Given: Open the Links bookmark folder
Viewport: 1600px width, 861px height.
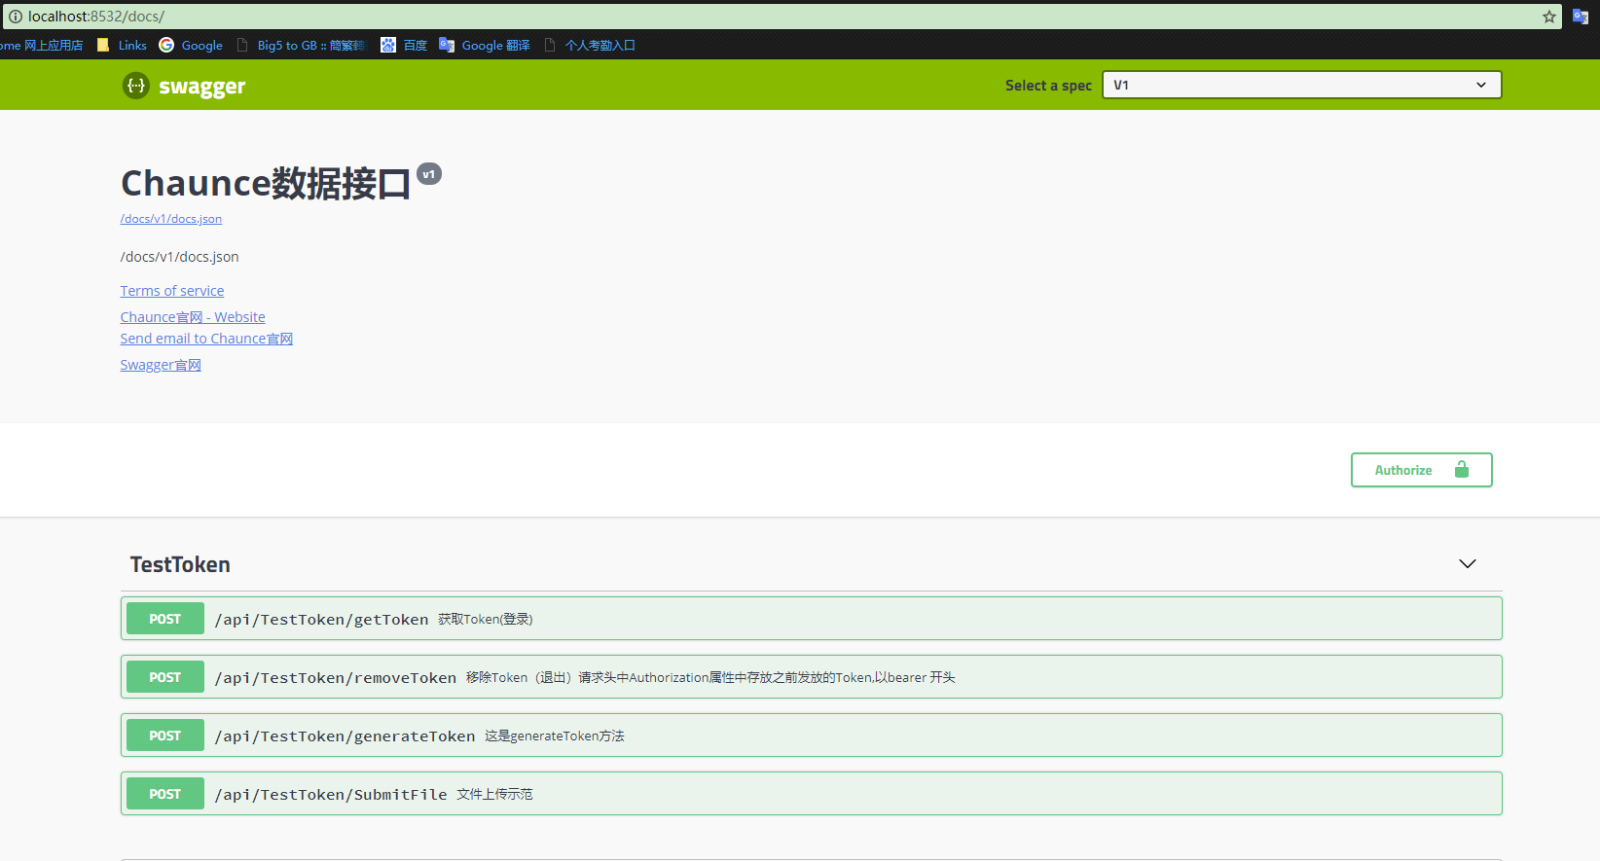Looking at the screenshot, I should click(x=122, y=45).
